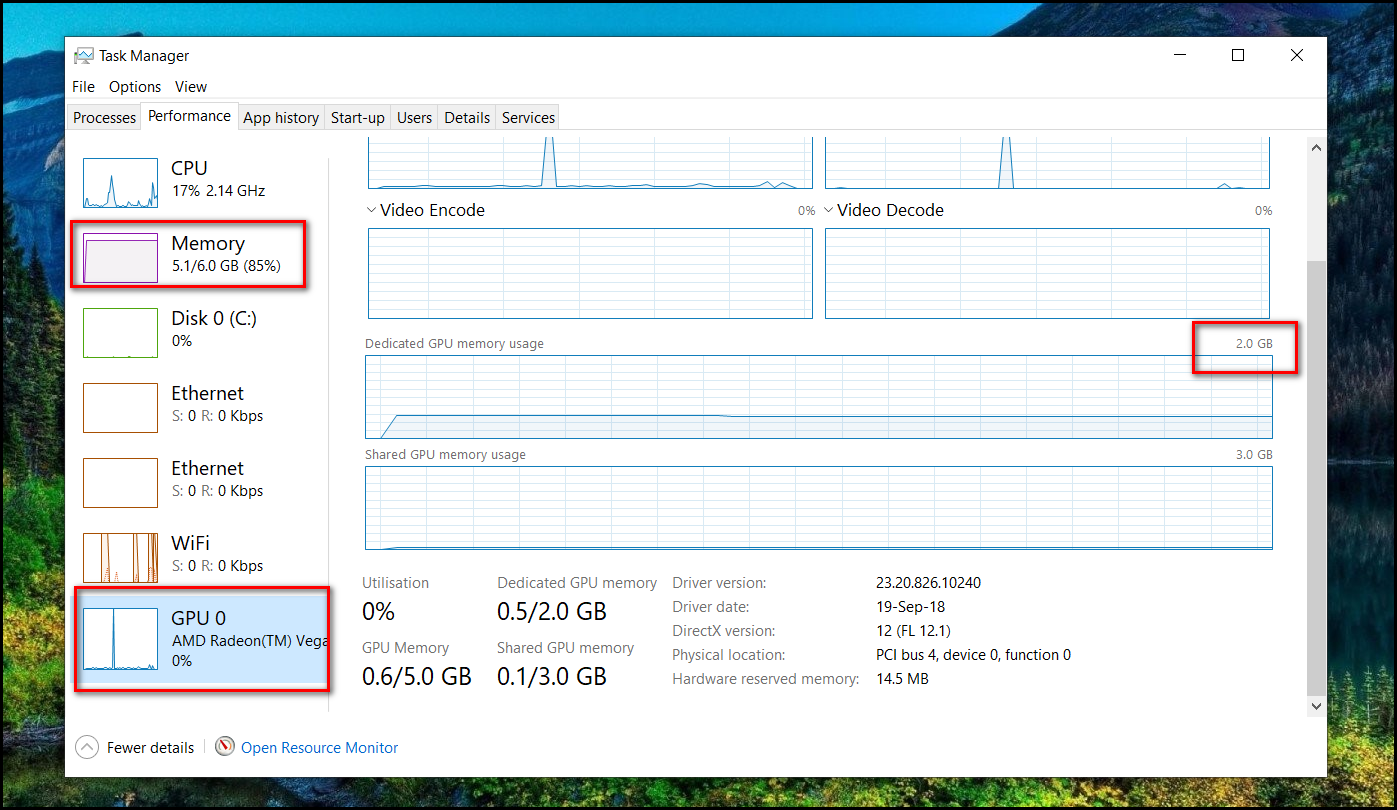The height and width of the screenshot is (810, 1397).
Task: Go to the Start-up tab
Action: 357,118
